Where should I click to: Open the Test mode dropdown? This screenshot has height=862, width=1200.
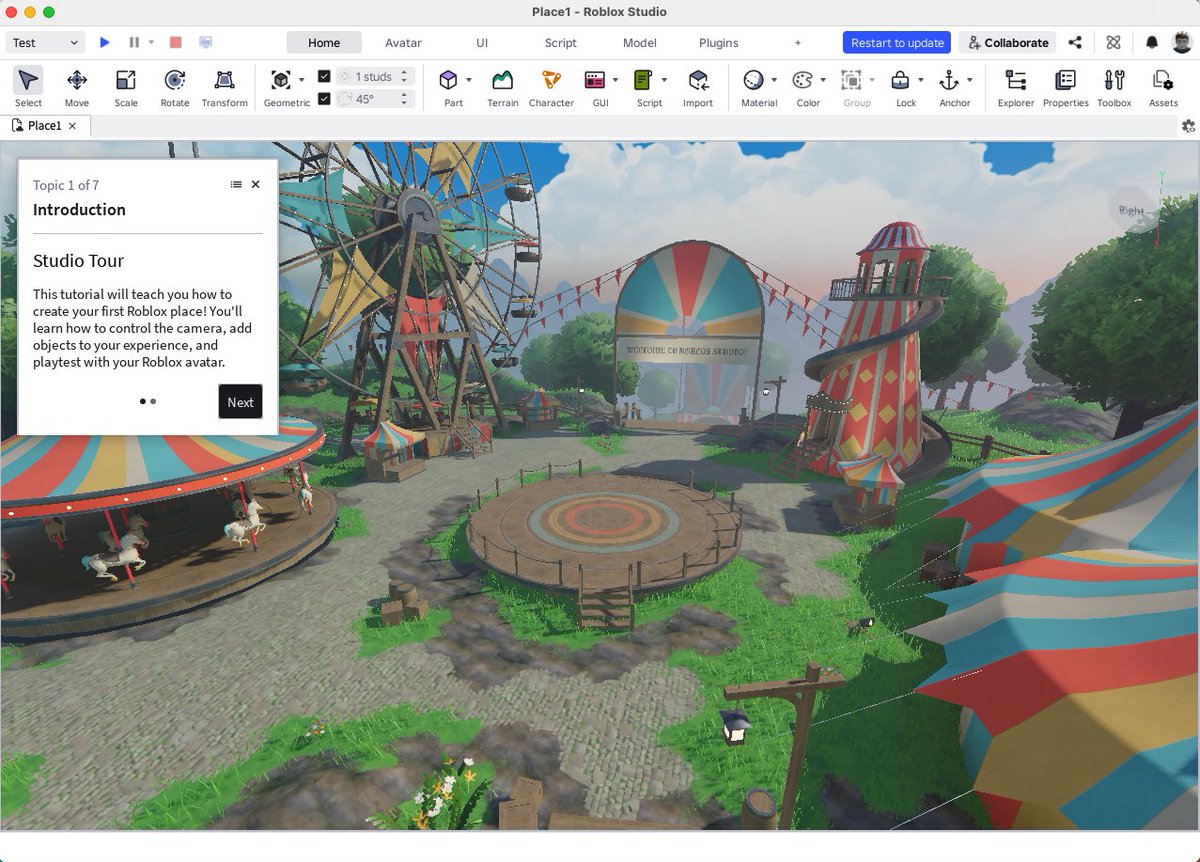tap(46, 43)
